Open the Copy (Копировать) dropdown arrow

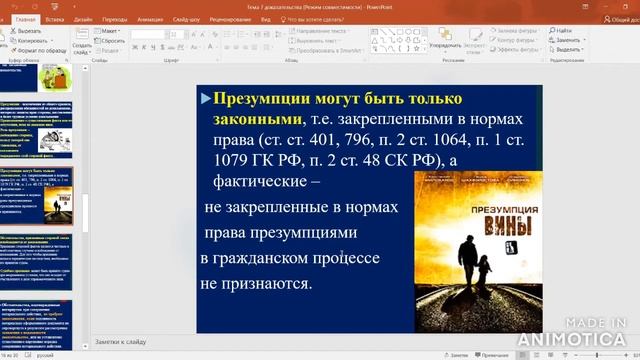pos(52,41)
